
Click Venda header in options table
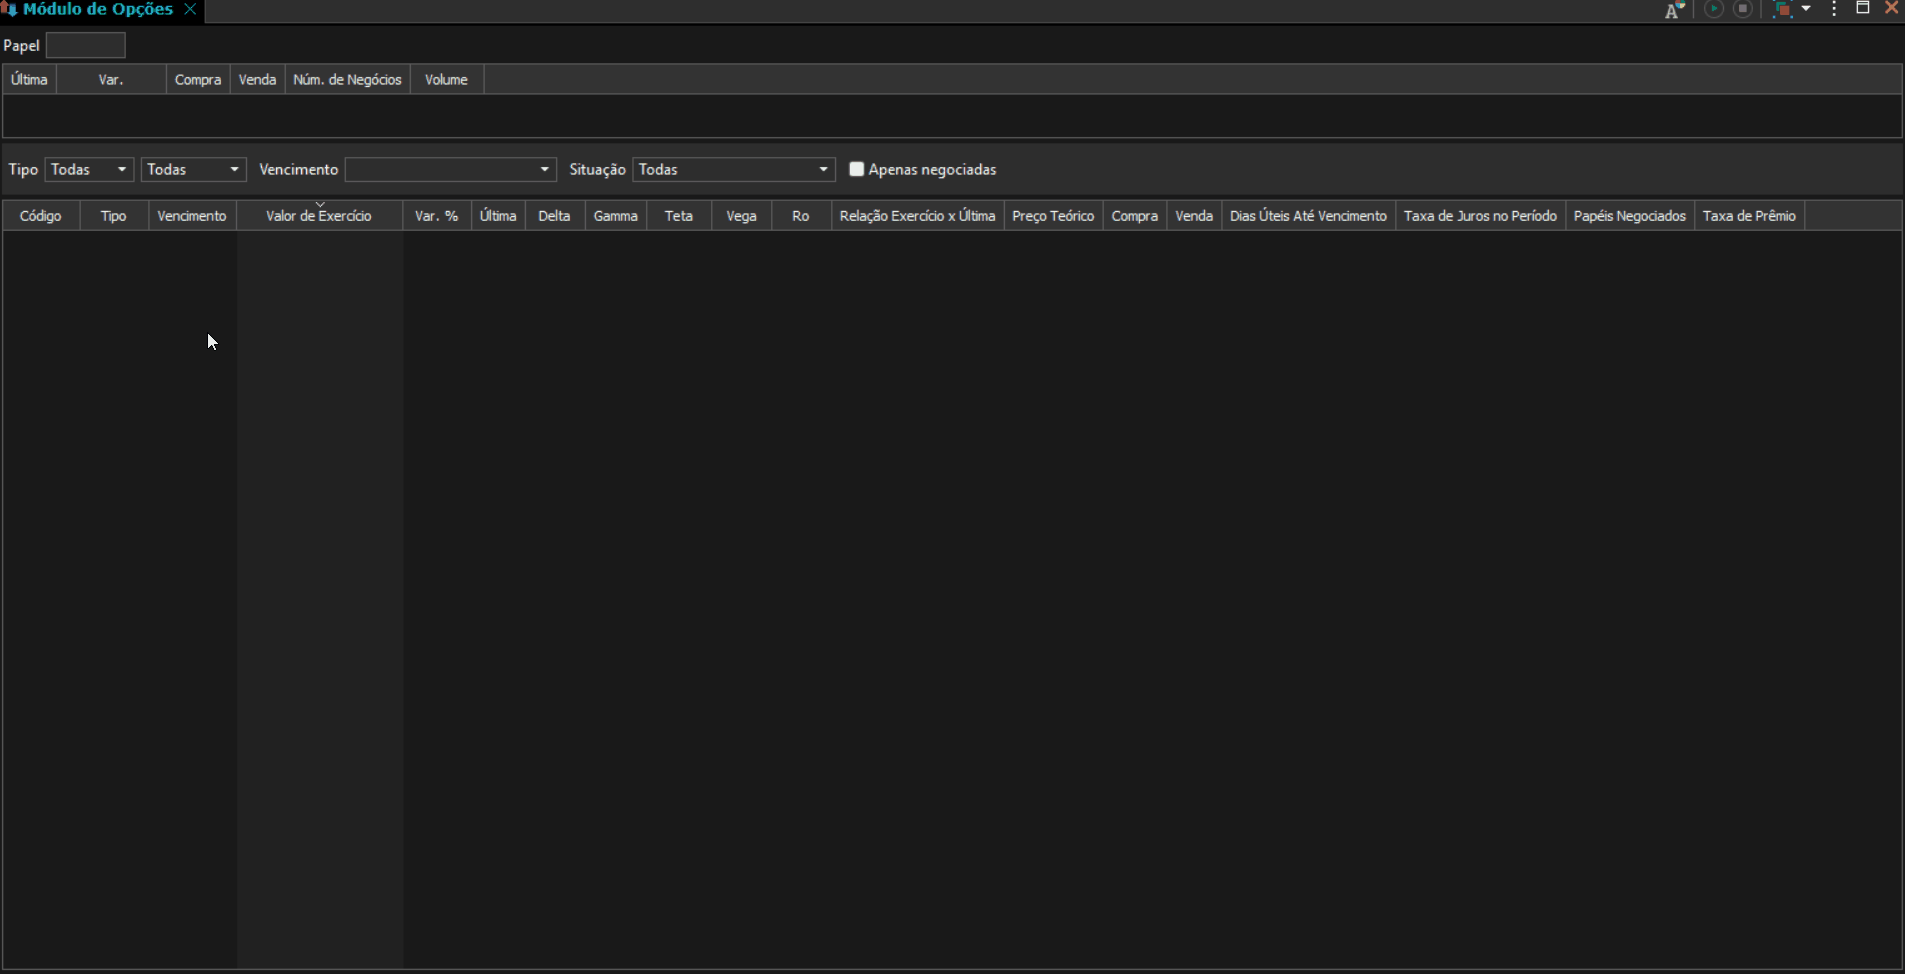coord(1194,216)
